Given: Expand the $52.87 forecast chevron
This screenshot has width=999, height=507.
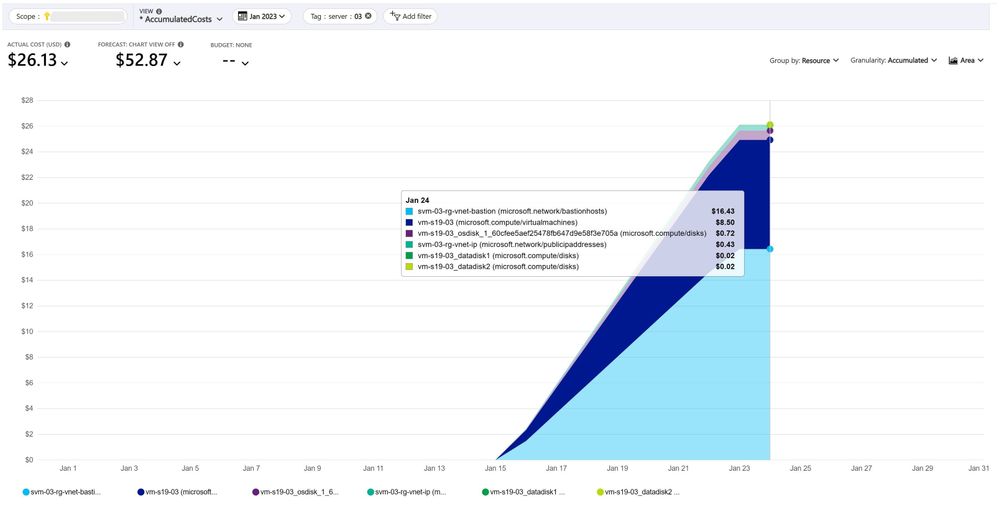Looking at the screenshot, I should point(177,63).
